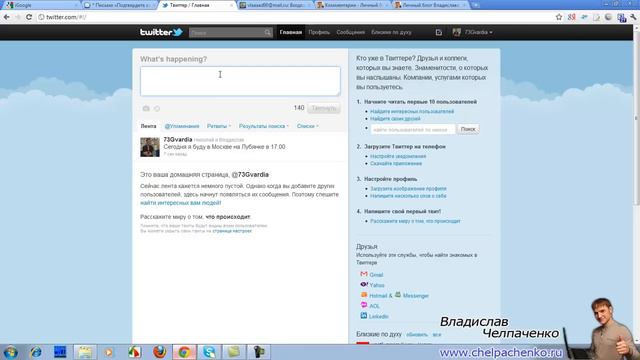
Task: Open Напишите несколько слов о себе link
Action: coord(408,196)
